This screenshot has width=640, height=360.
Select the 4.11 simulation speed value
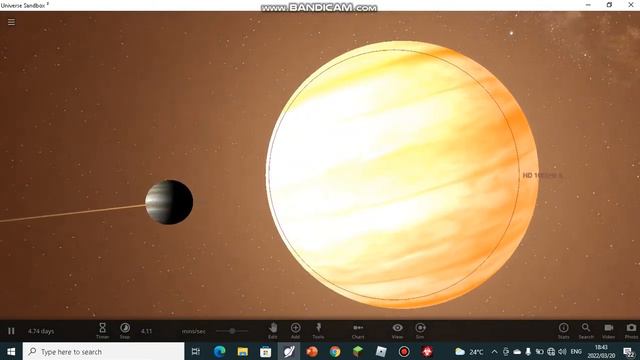coord(147,331)
